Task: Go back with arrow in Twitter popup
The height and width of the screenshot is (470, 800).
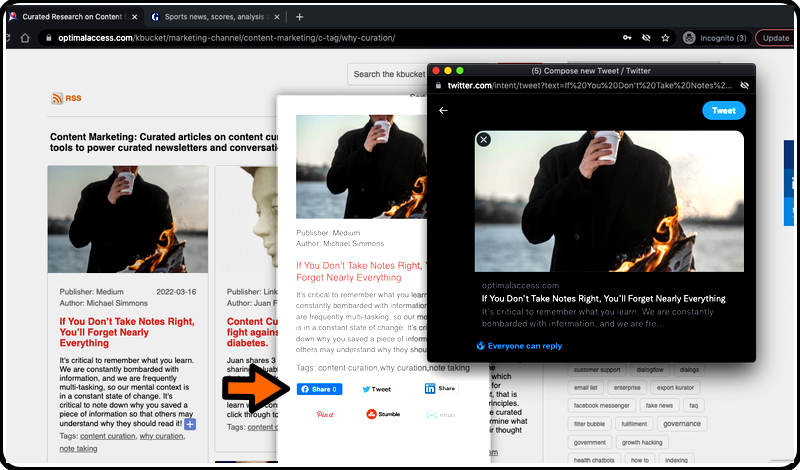Action: [443, 110]
